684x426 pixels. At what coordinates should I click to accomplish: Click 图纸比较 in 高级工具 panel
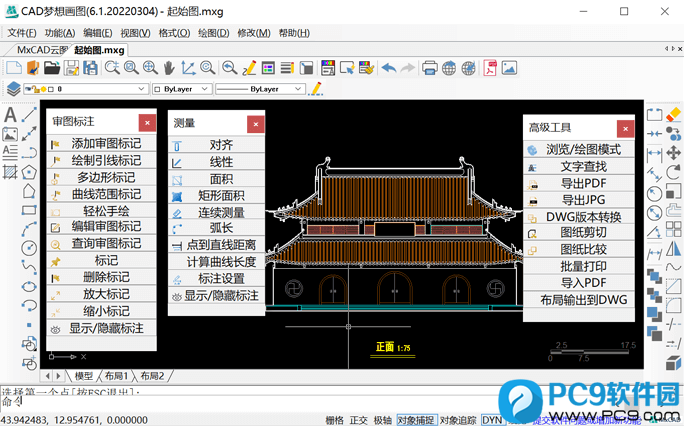(x=579, y=249)
